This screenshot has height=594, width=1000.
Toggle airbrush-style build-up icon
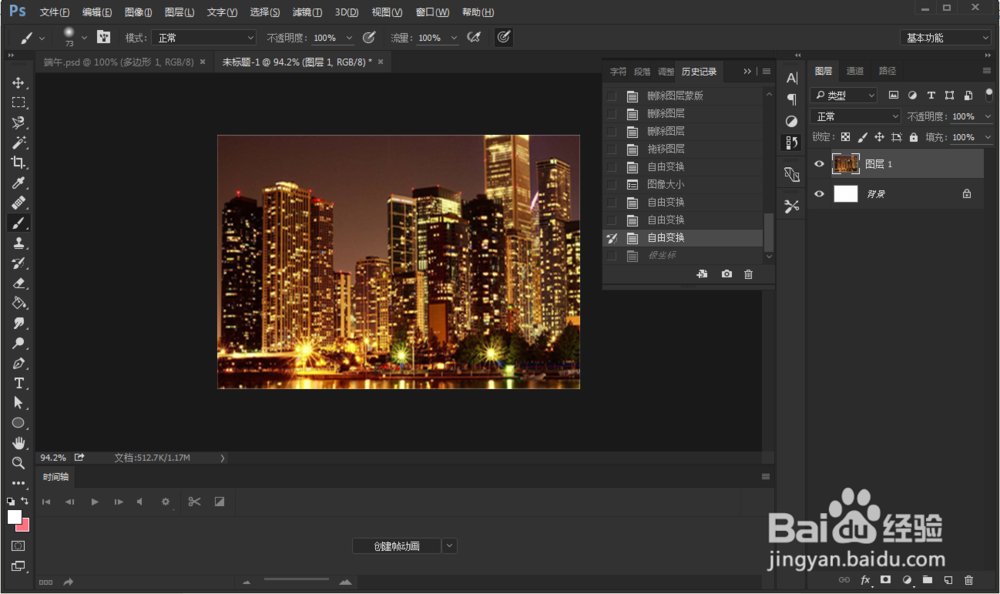point(474,37)
